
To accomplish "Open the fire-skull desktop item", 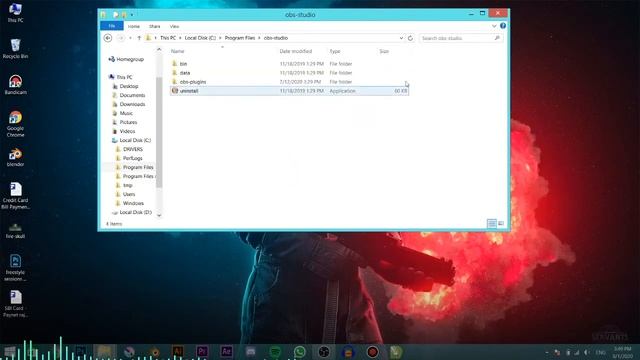I will (x=16, y=231).
